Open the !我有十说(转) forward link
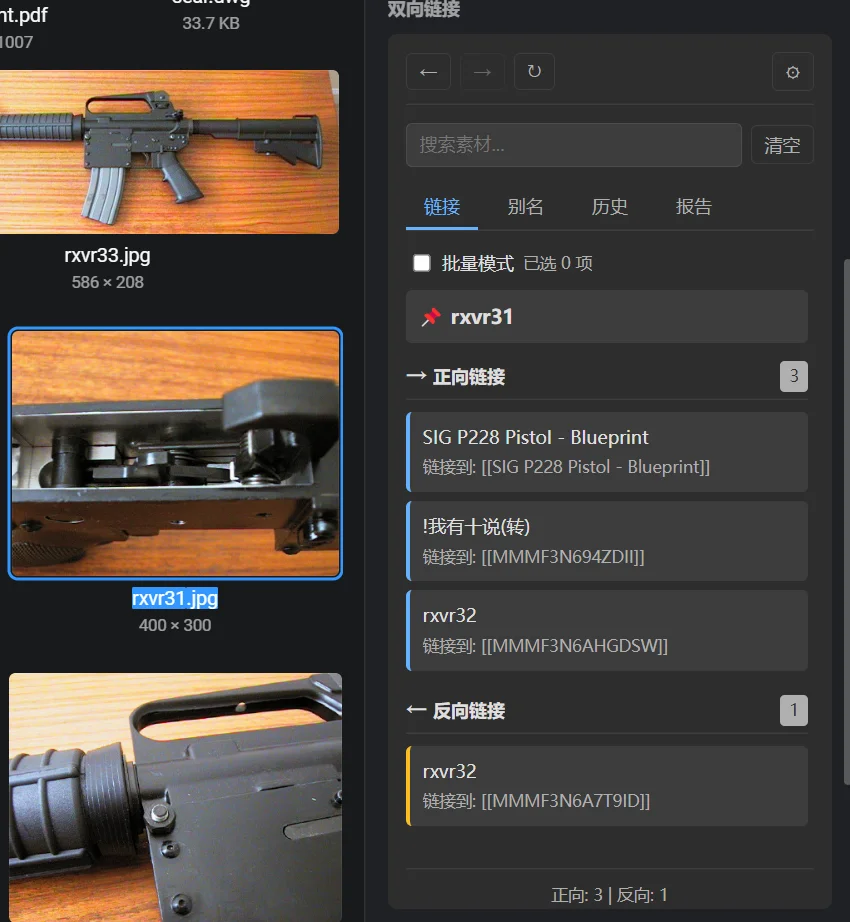 tap(606, 541)
